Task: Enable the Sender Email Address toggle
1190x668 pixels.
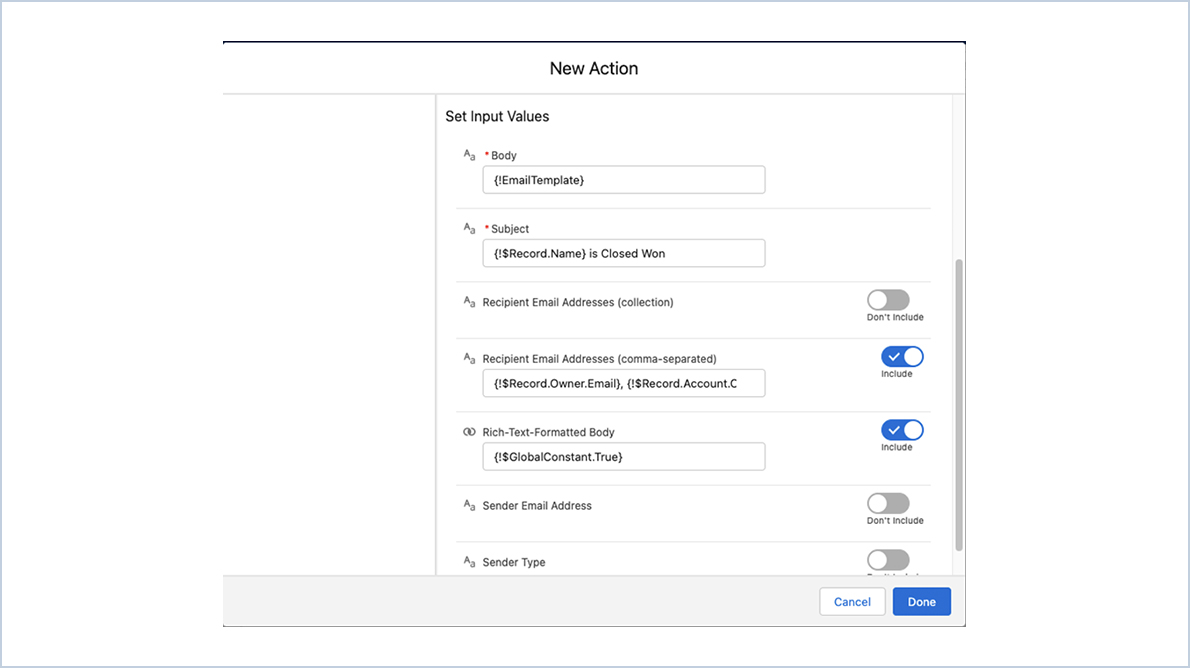Action: tap(888, 504)
